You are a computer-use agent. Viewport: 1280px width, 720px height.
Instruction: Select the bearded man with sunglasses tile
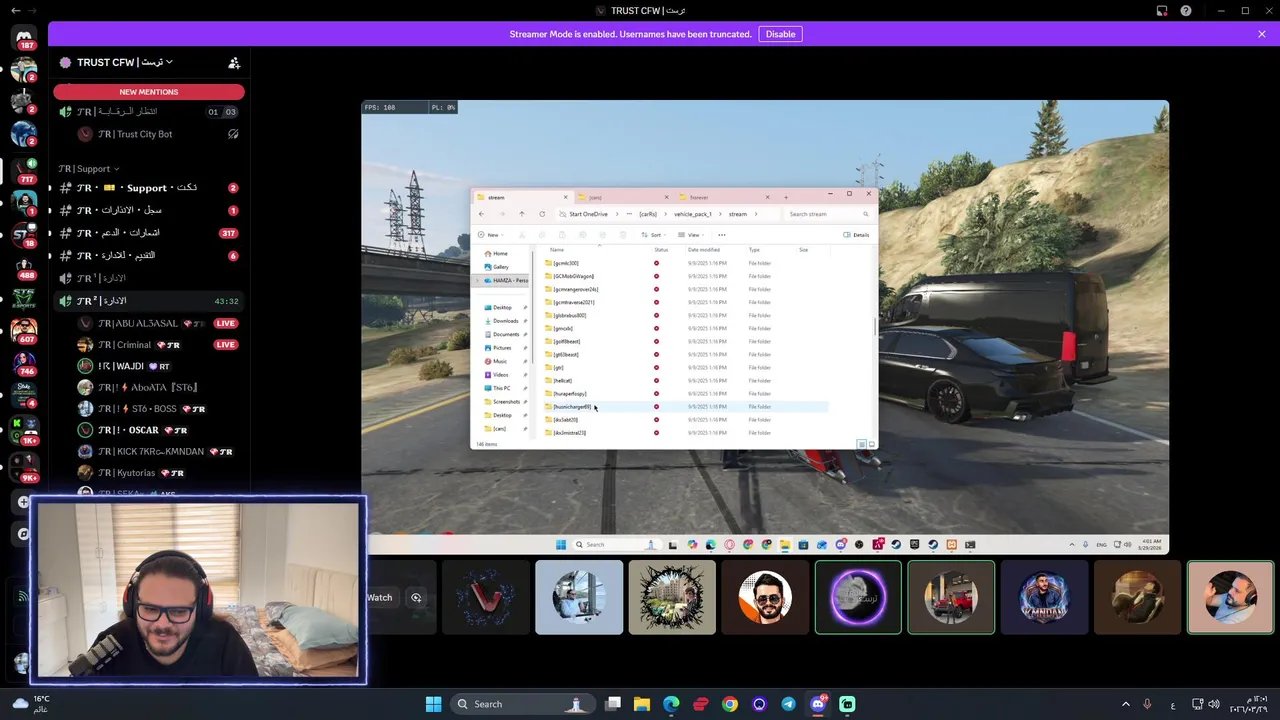(x=765, y=598)
